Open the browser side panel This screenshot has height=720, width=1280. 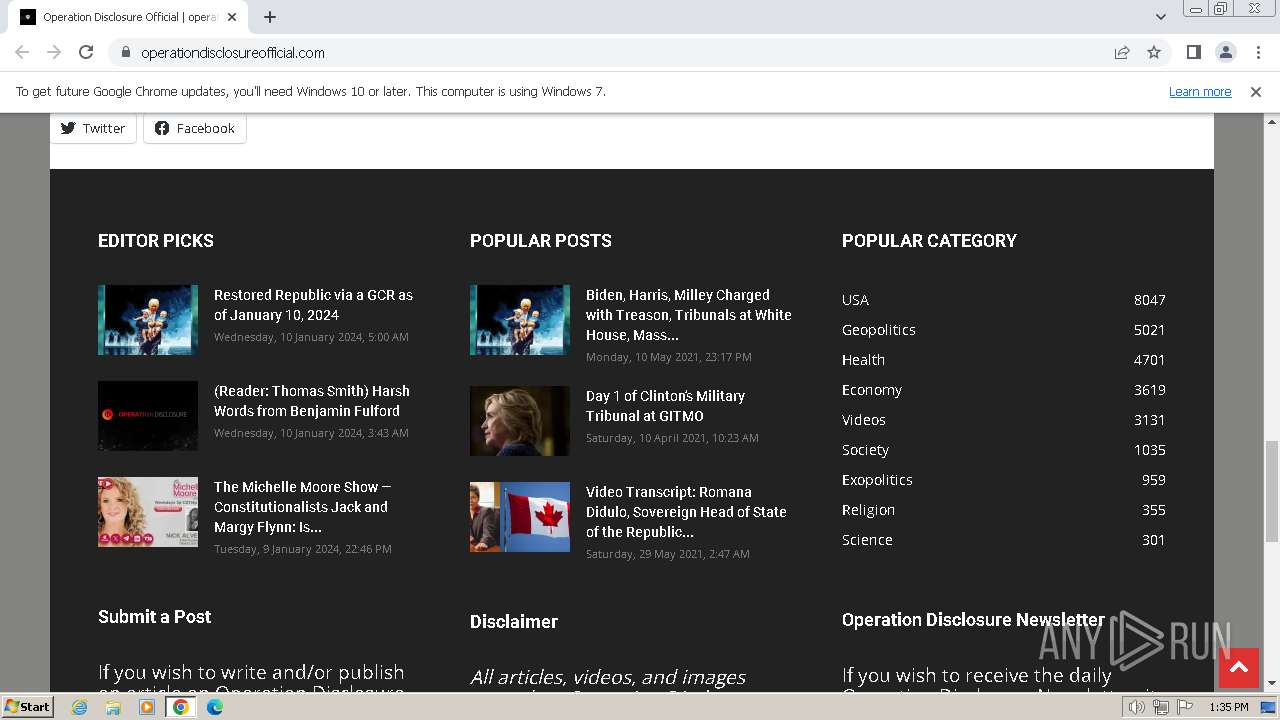point(1193,52)
